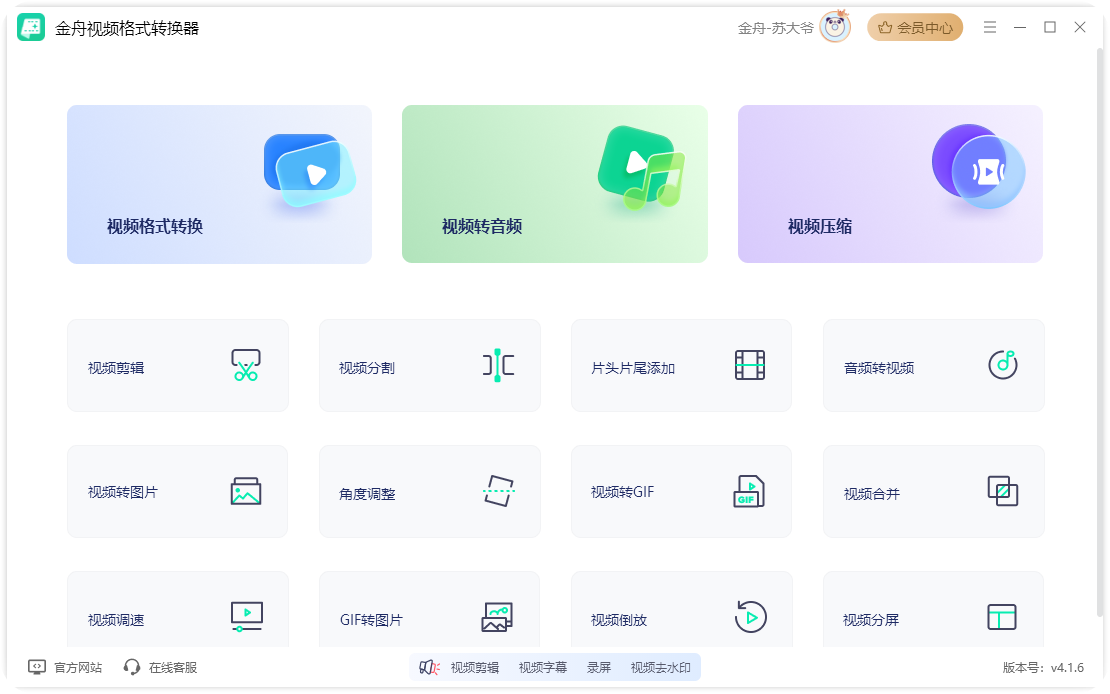Select 视频字幕 in bottom promo bar
1110x694 pixels.
pyautogui.click(x=542, y=667)
